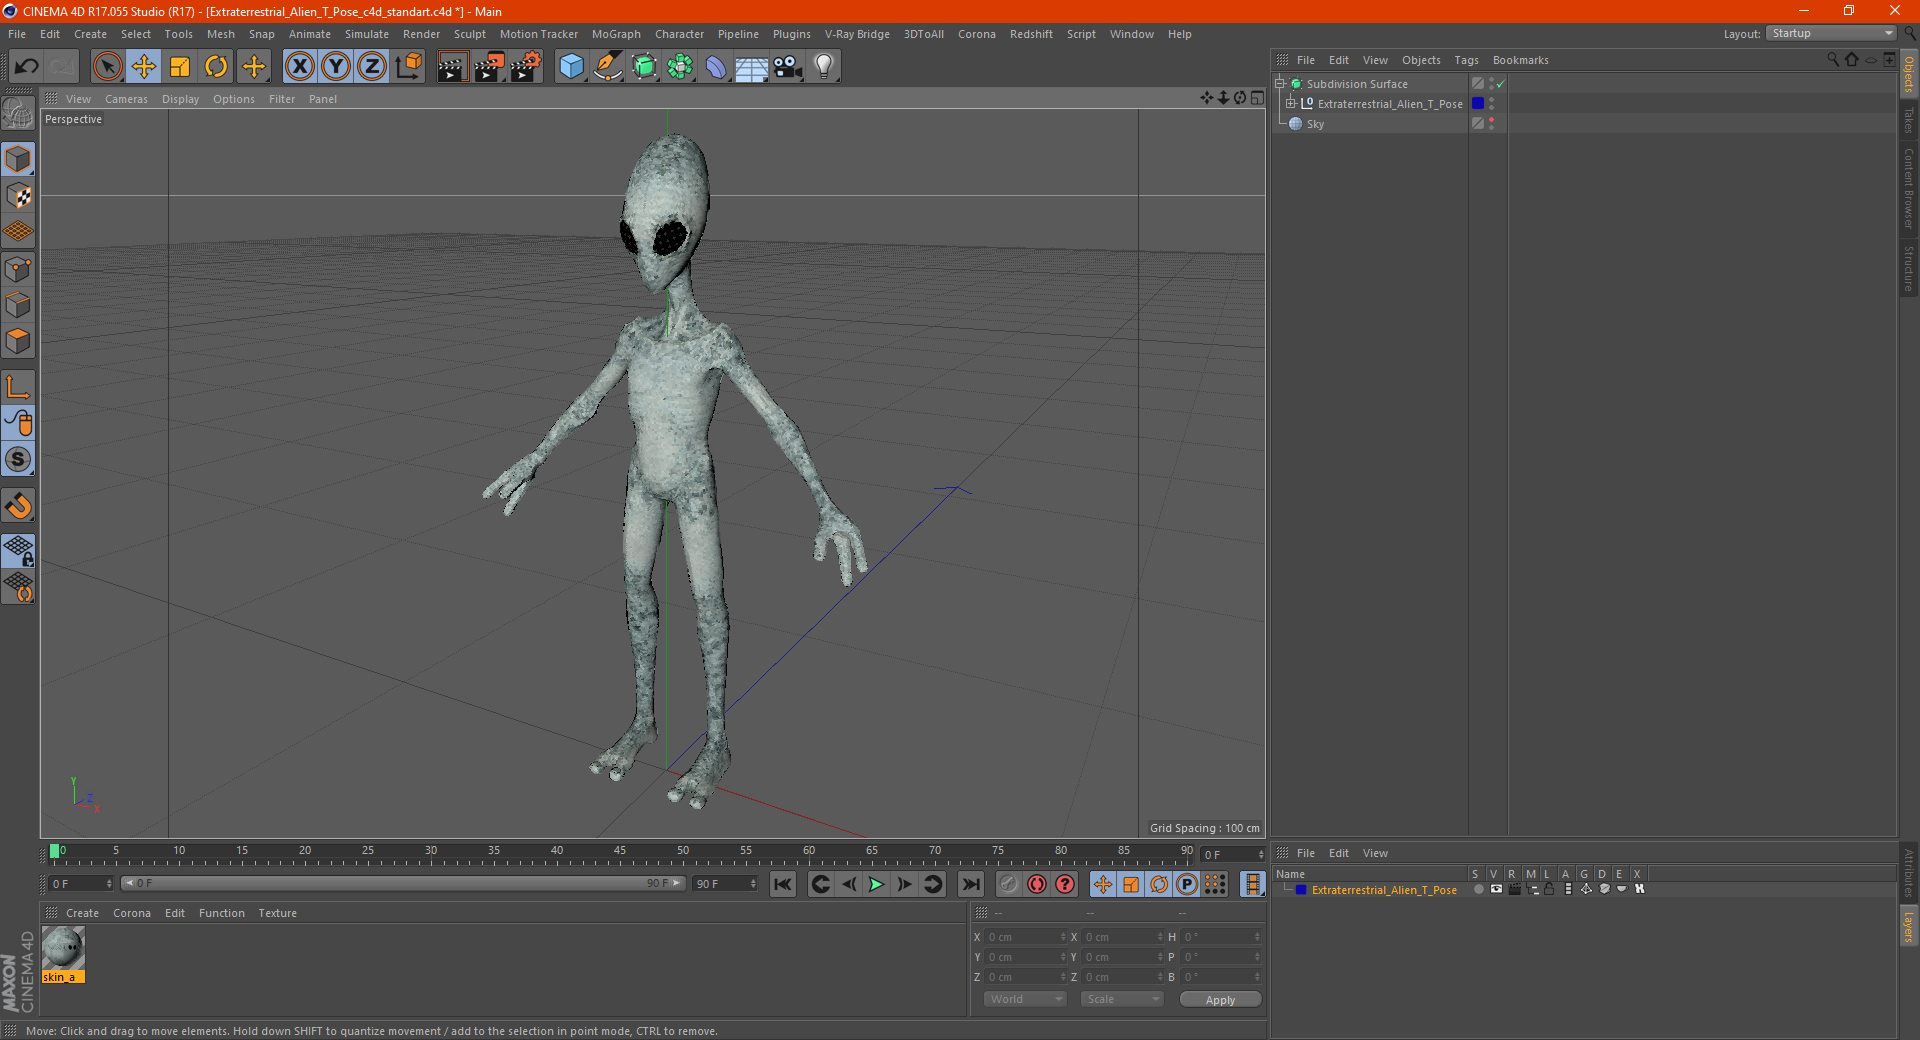This screenshot has width=1920, height=1040.
Task: Step to next frame
Action: [904, 884]
